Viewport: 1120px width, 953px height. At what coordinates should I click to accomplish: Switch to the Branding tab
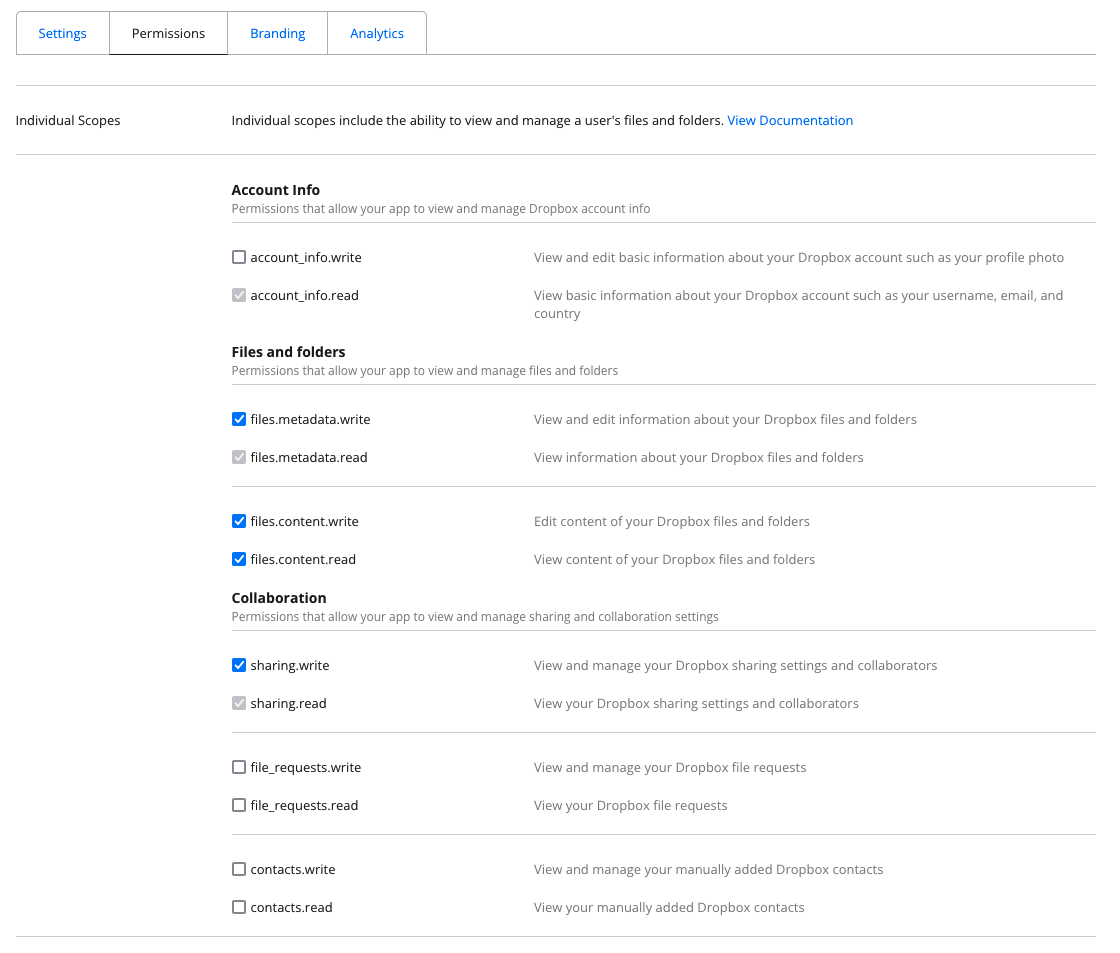tap(278, 34)
